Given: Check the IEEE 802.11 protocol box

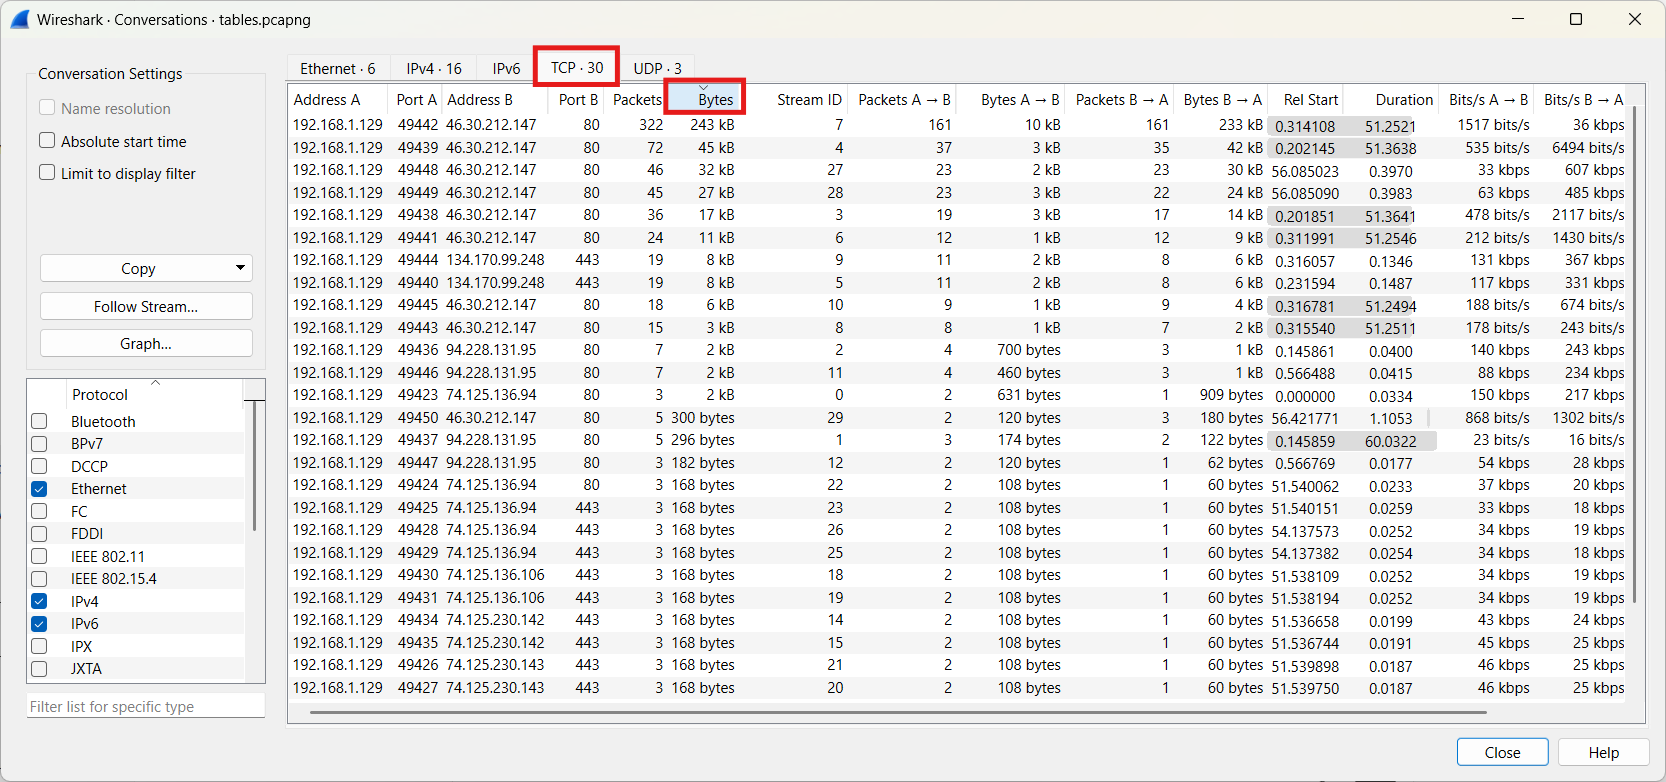Looking at the screenshot, I should tap(39, 556).
